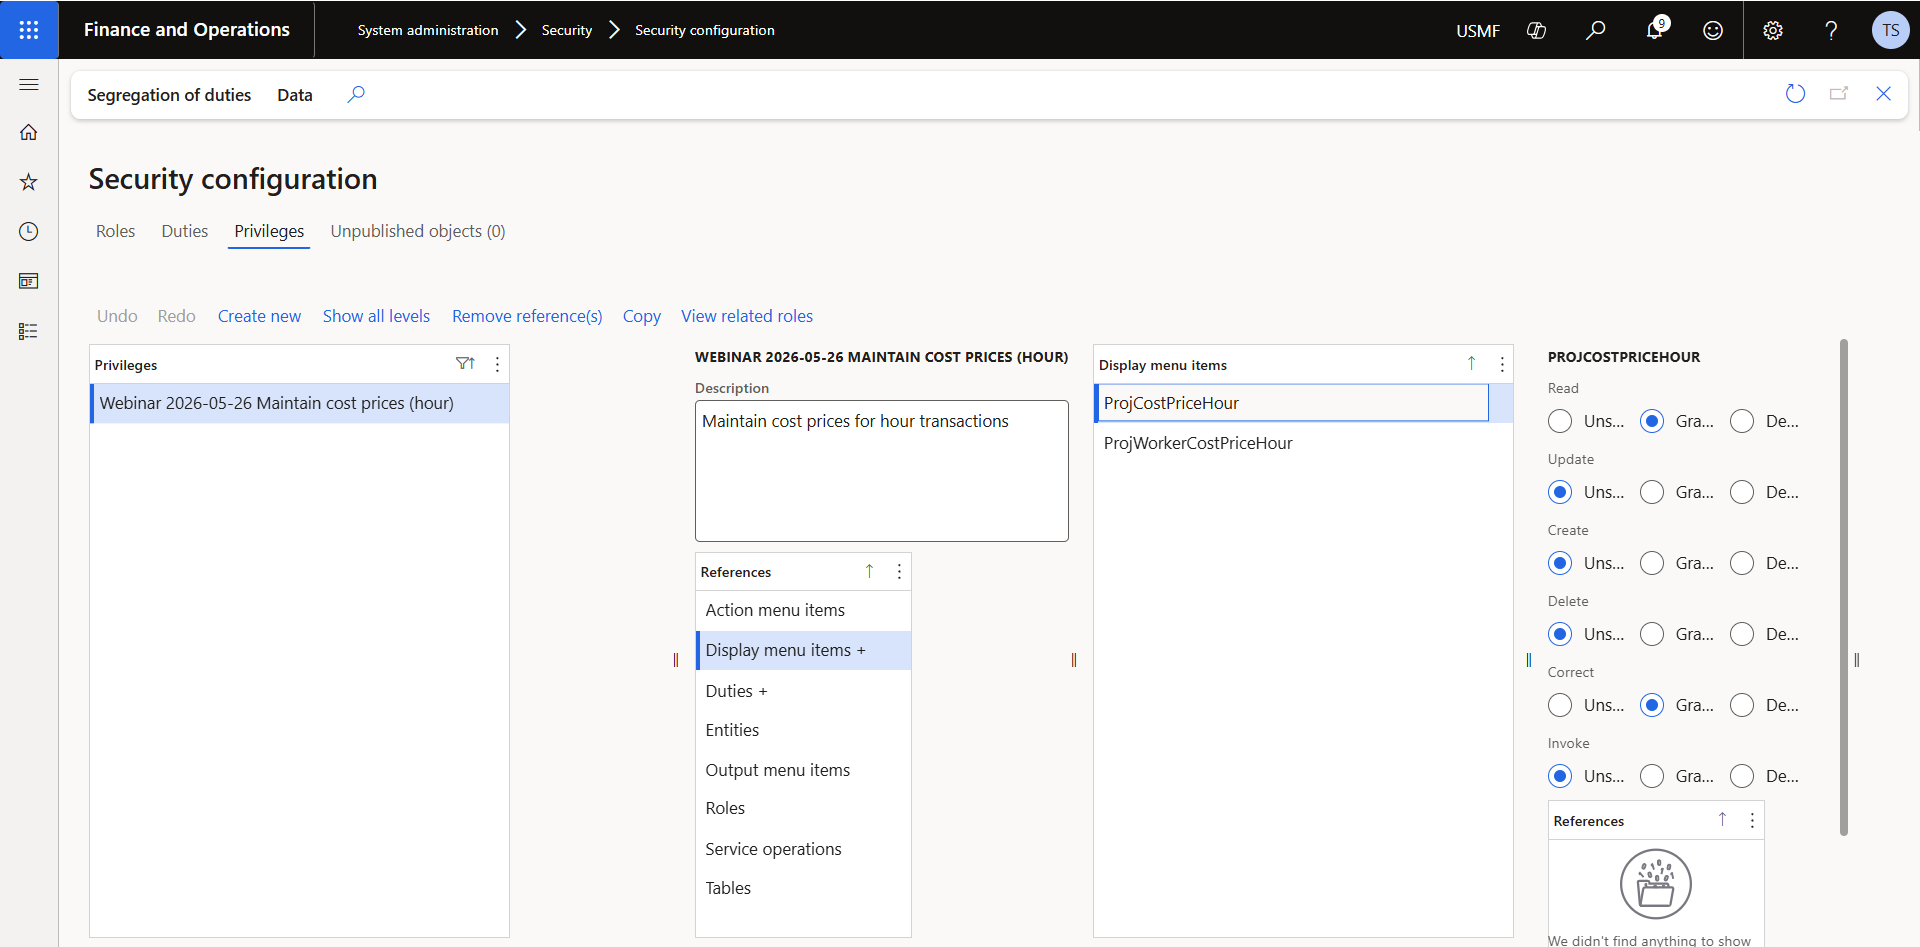Click the Privileges filter-sort icon

click(465, 364)
